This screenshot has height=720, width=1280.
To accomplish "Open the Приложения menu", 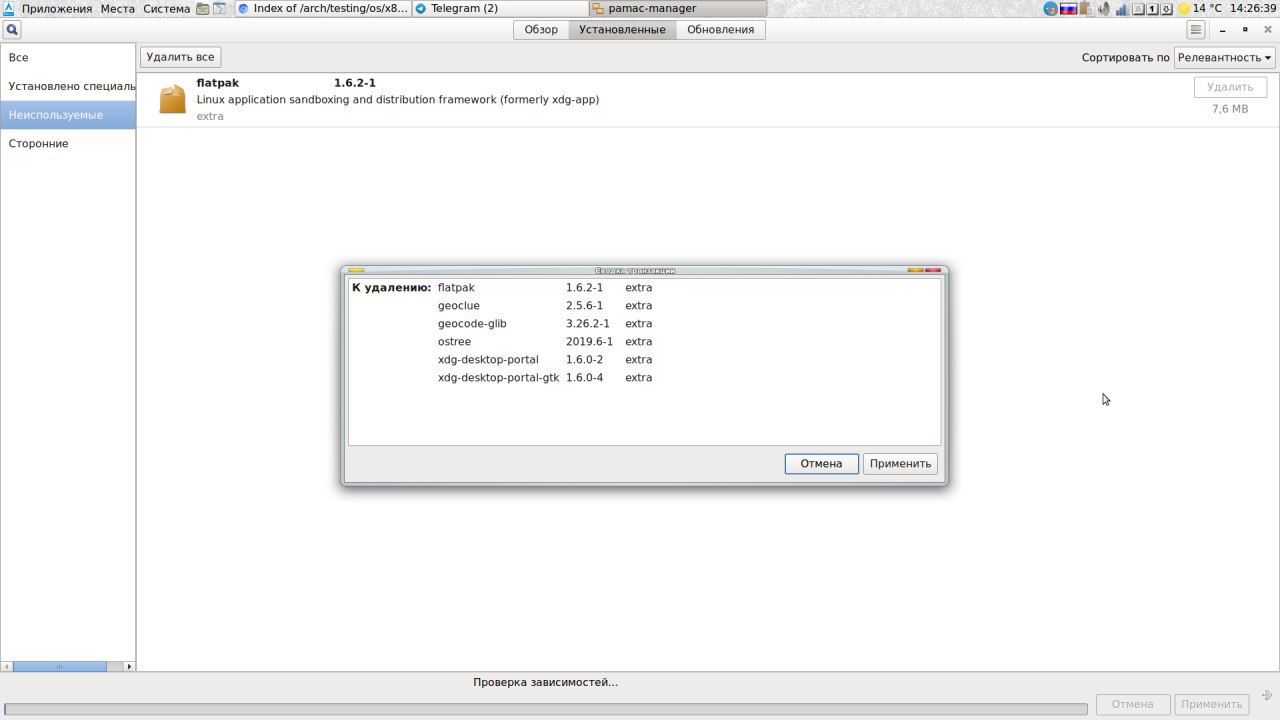I will pyautogui.click(x=57, y=8).
